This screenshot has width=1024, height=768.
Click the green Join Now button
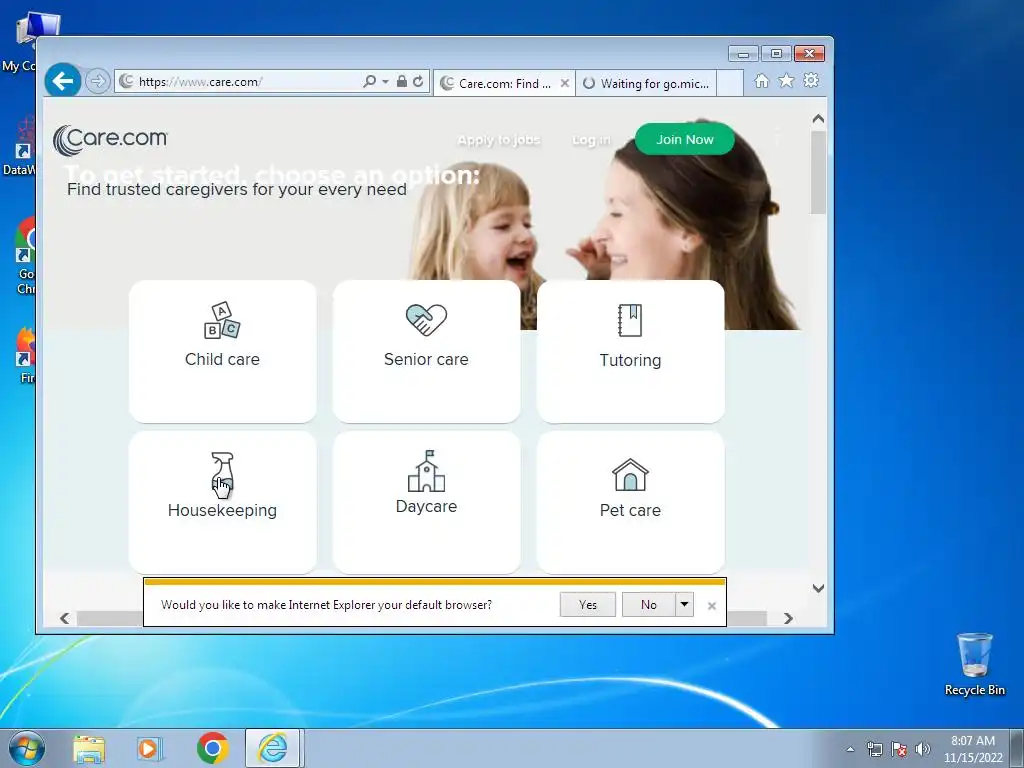coord(684,139)
